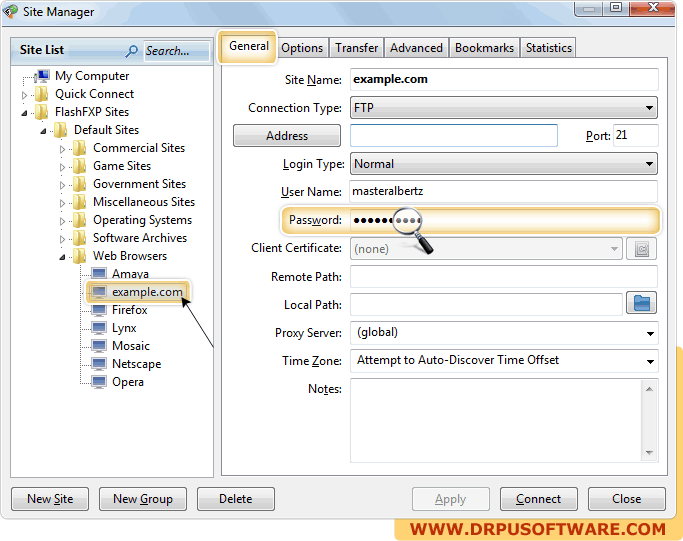Switch to the Statistics tab
The image size is (683, 541).
point(548,48)
